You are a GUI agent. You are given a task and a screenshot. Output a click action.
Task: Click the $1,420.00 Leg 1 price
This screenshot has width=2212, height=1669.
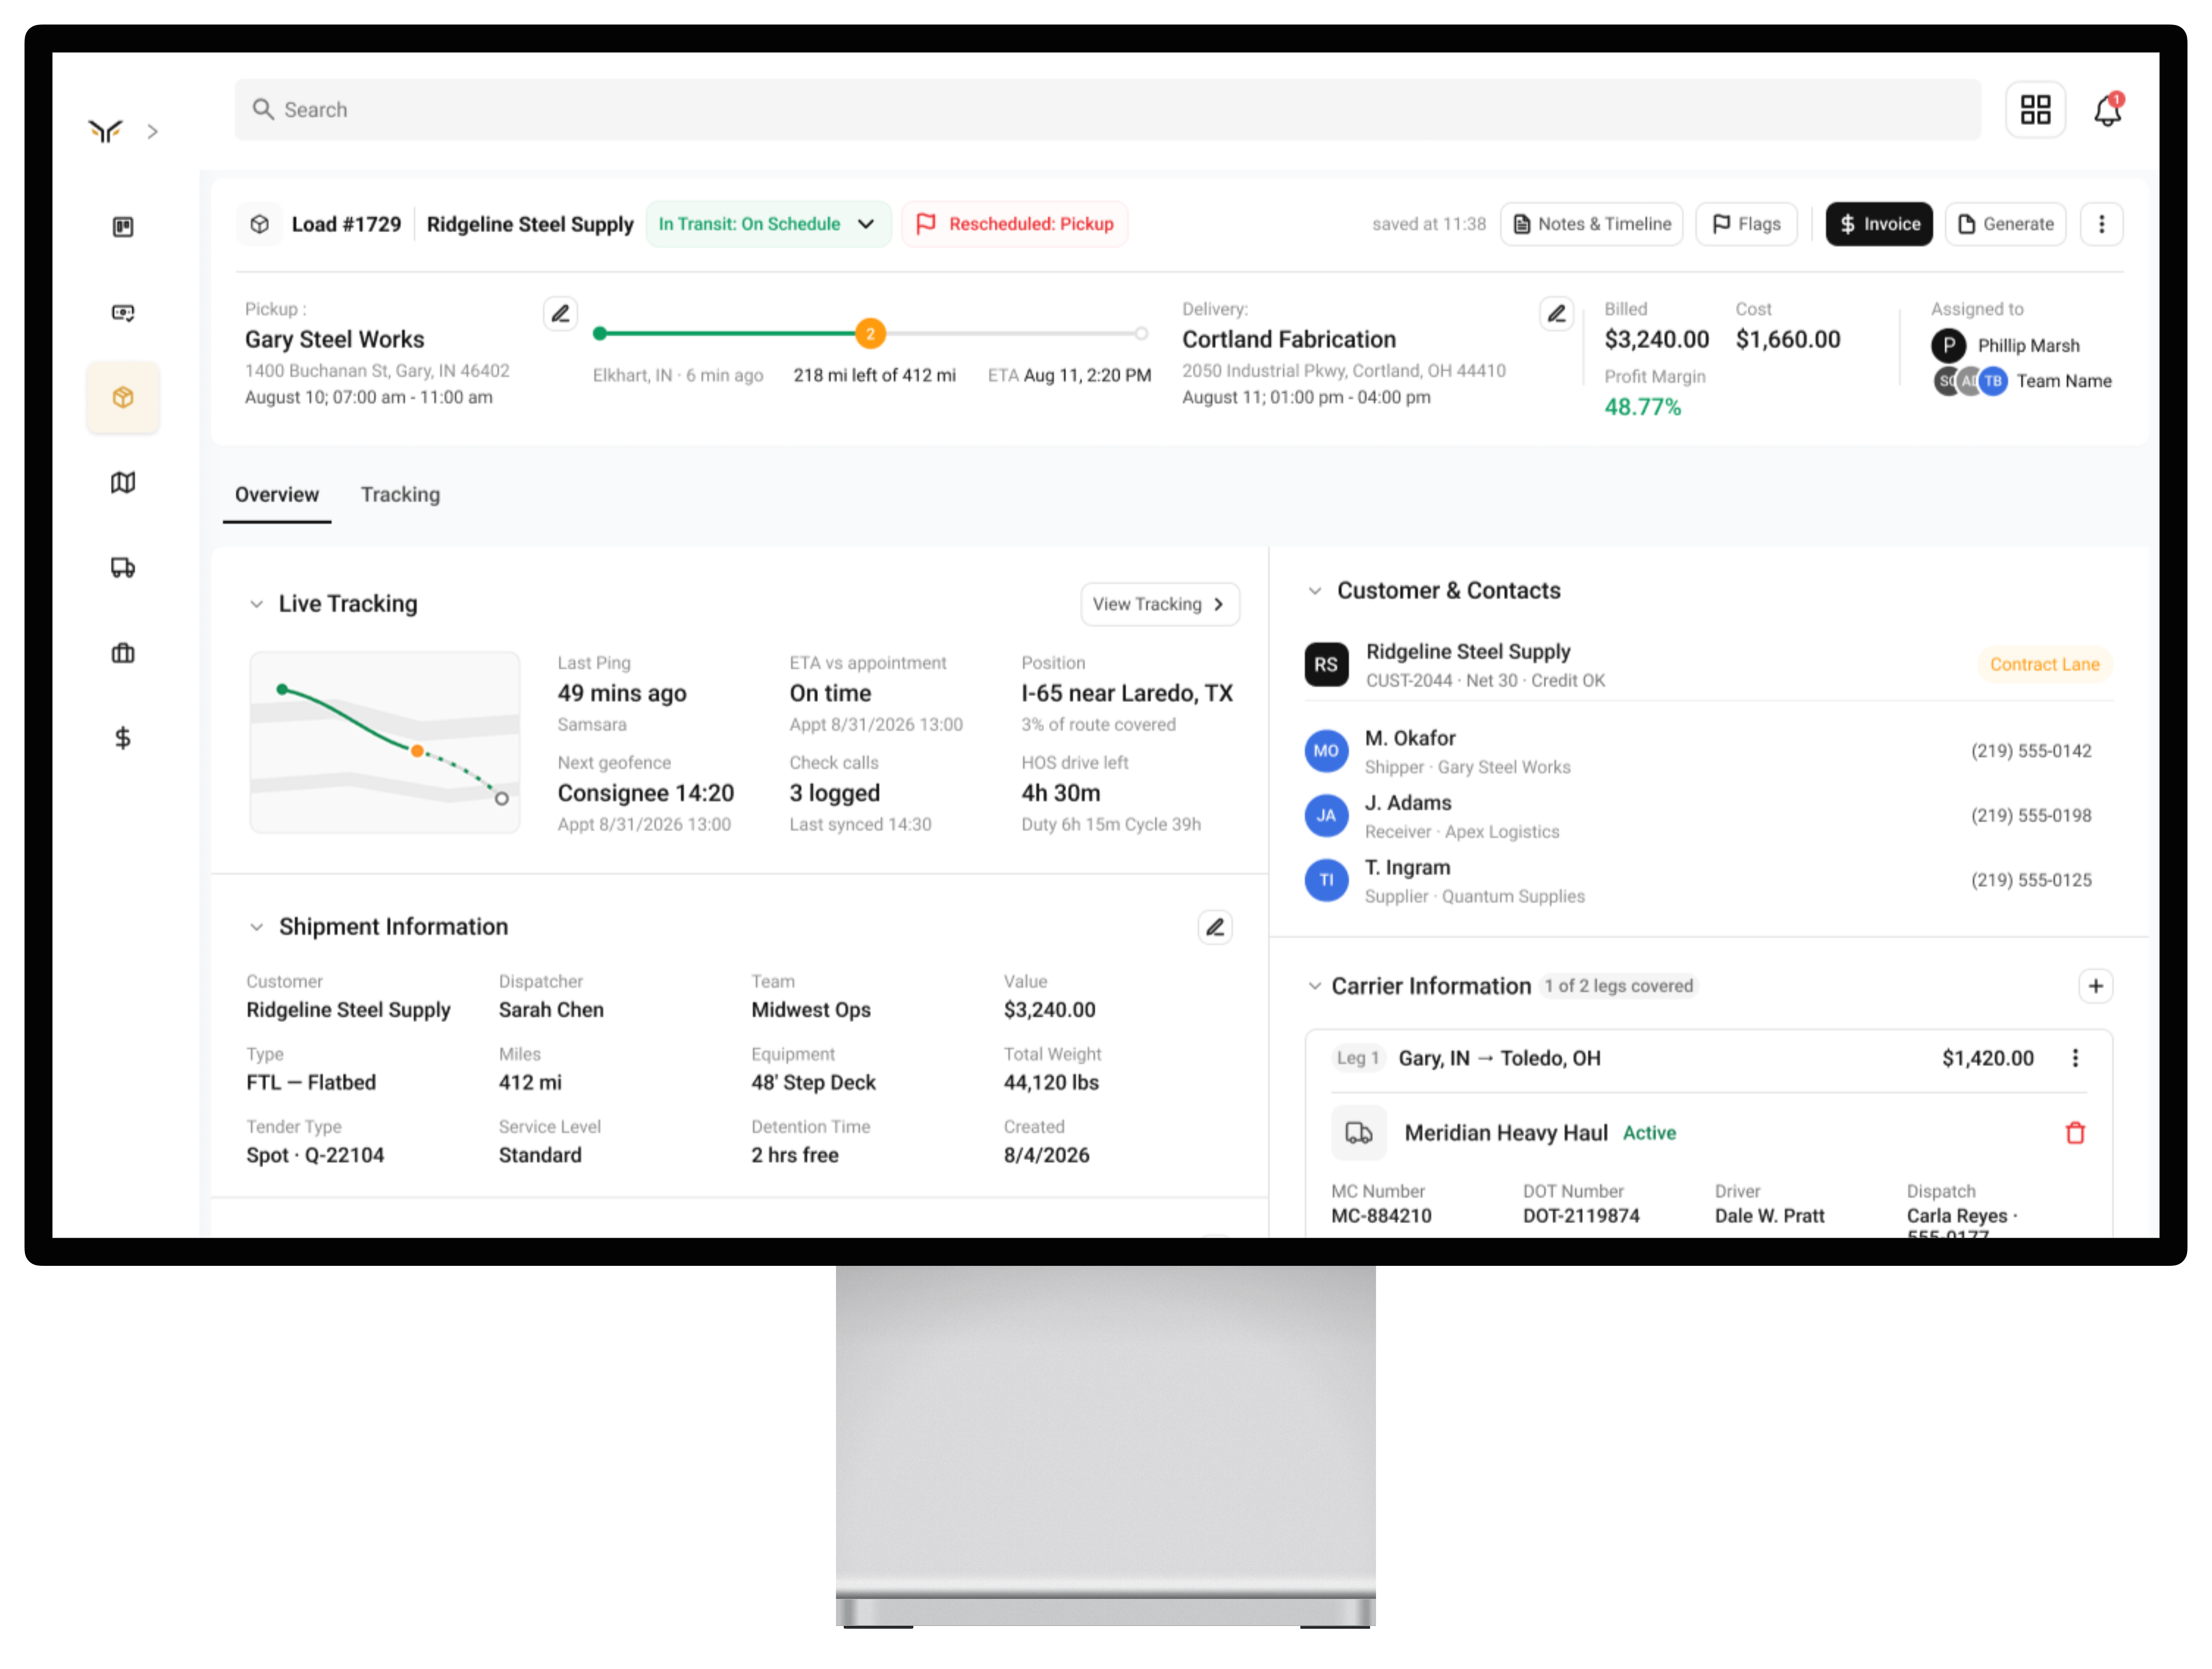point(1987,1058)
